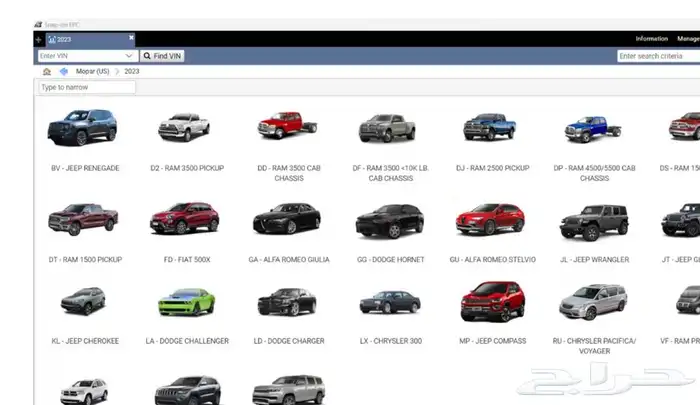Click the 'DT - RAM 1500 PICKUP' label
Viewport: 700px width, 405px height.
point(85,259)
